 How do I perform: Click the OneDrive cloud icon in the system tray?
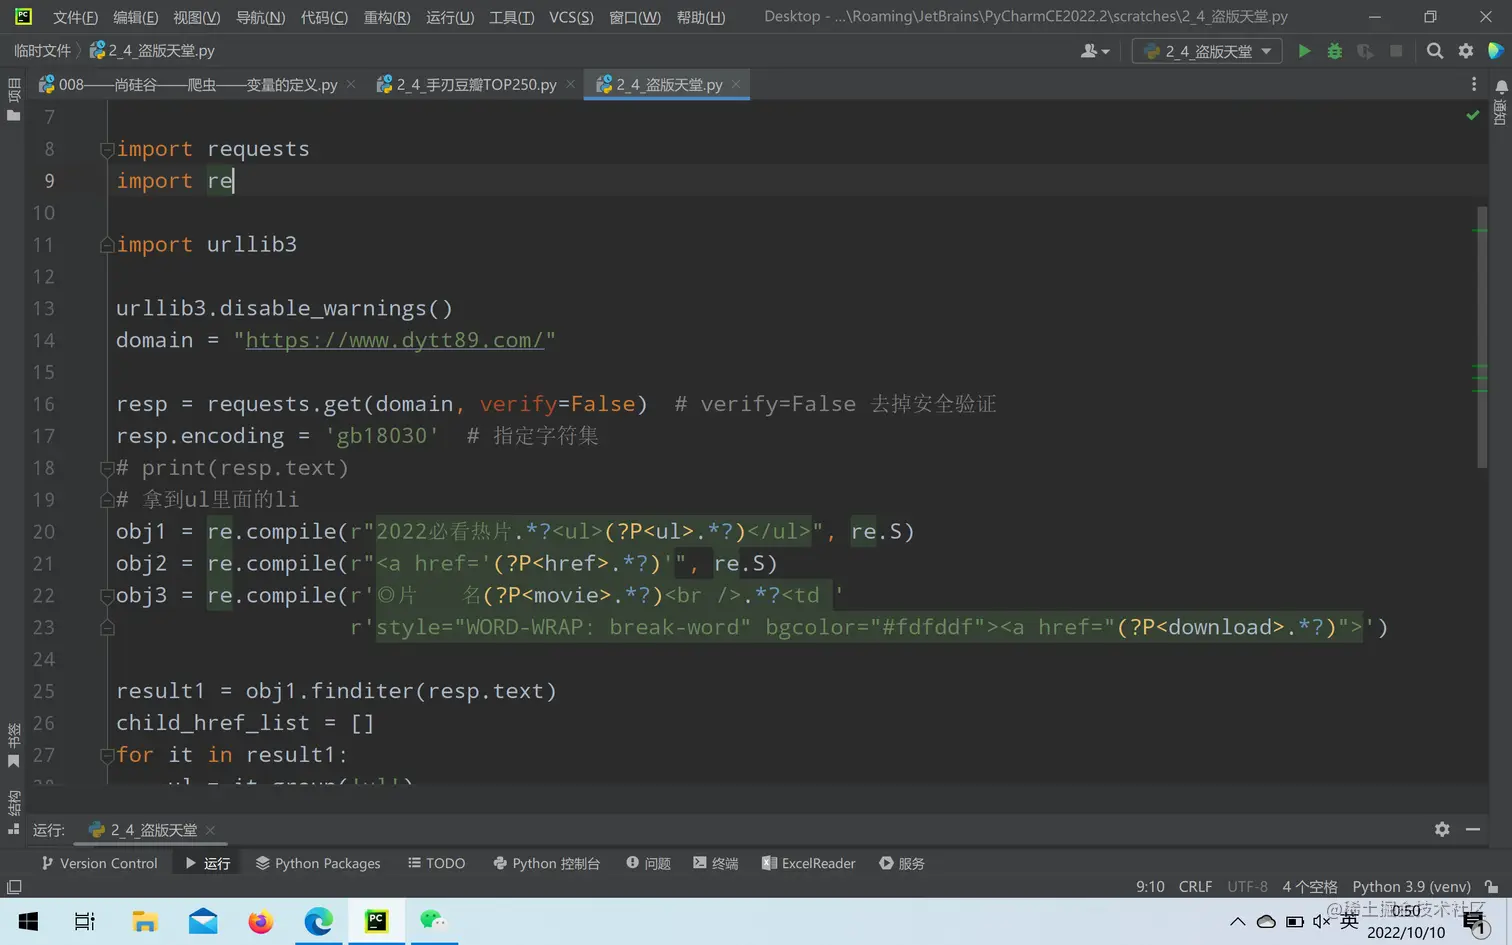[x=1266, y=921]
